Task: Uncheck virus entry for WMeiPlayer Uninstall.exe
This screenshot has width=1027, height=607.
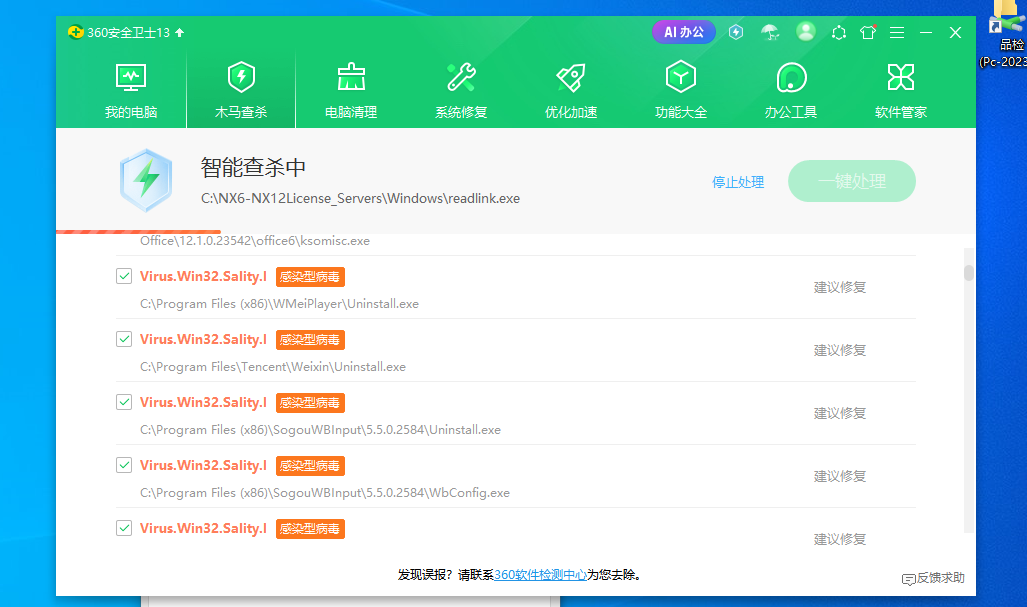Action: [124, 276]
